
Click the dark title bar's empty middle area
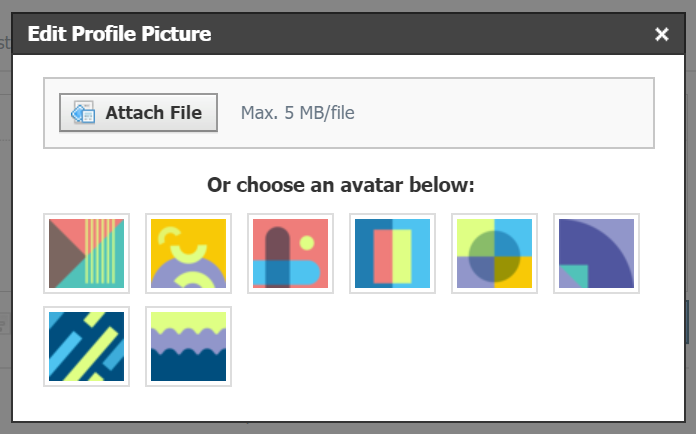[x=430, y=35]
